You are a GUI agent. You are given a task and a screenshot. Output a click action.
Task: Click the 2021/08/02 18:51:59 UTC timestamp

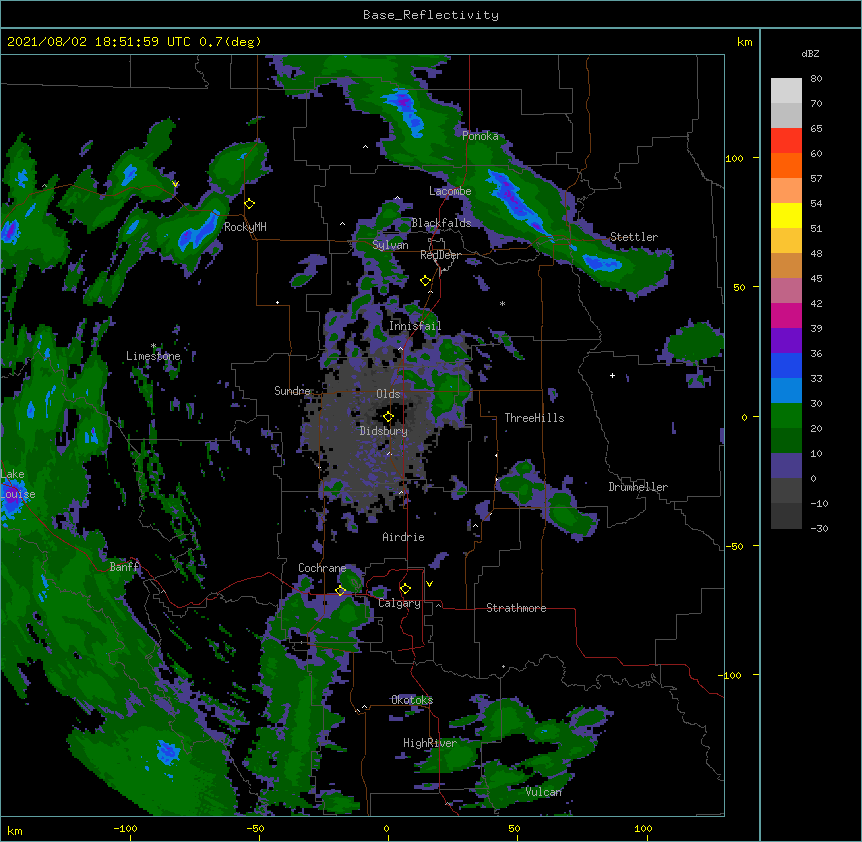point(98,42)
